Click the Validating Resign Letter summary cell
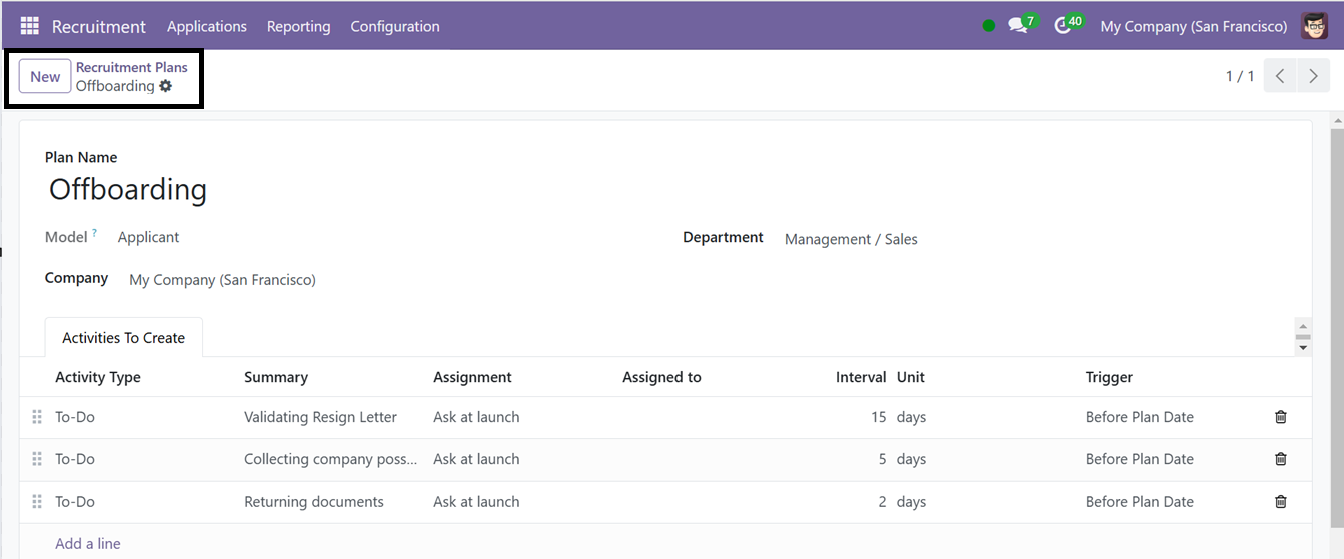 320,417
